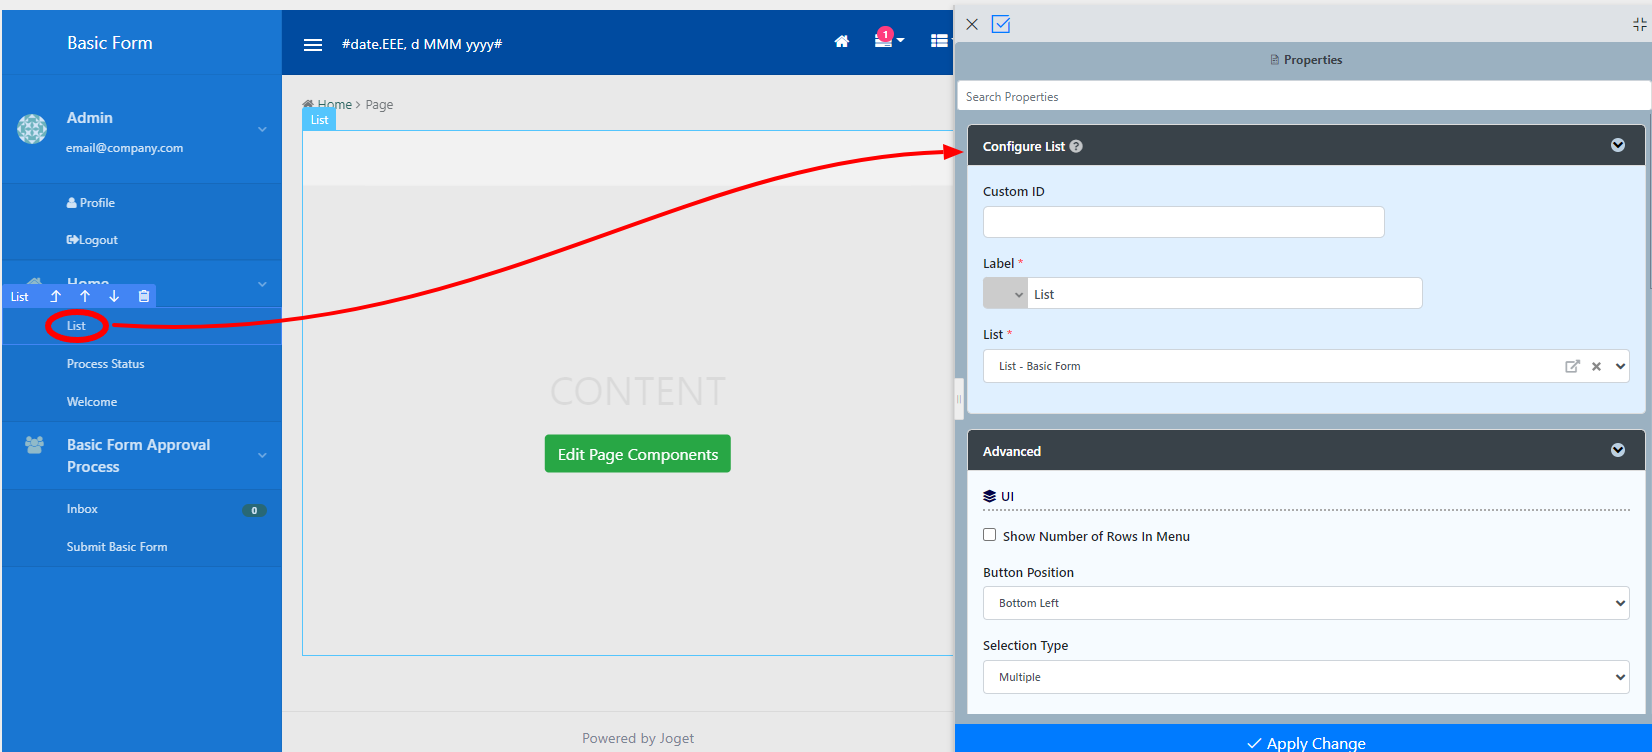Click the UI subsection heading under Advanced
The width and height of the screenshot is (1652, 752).
[999, 496]
